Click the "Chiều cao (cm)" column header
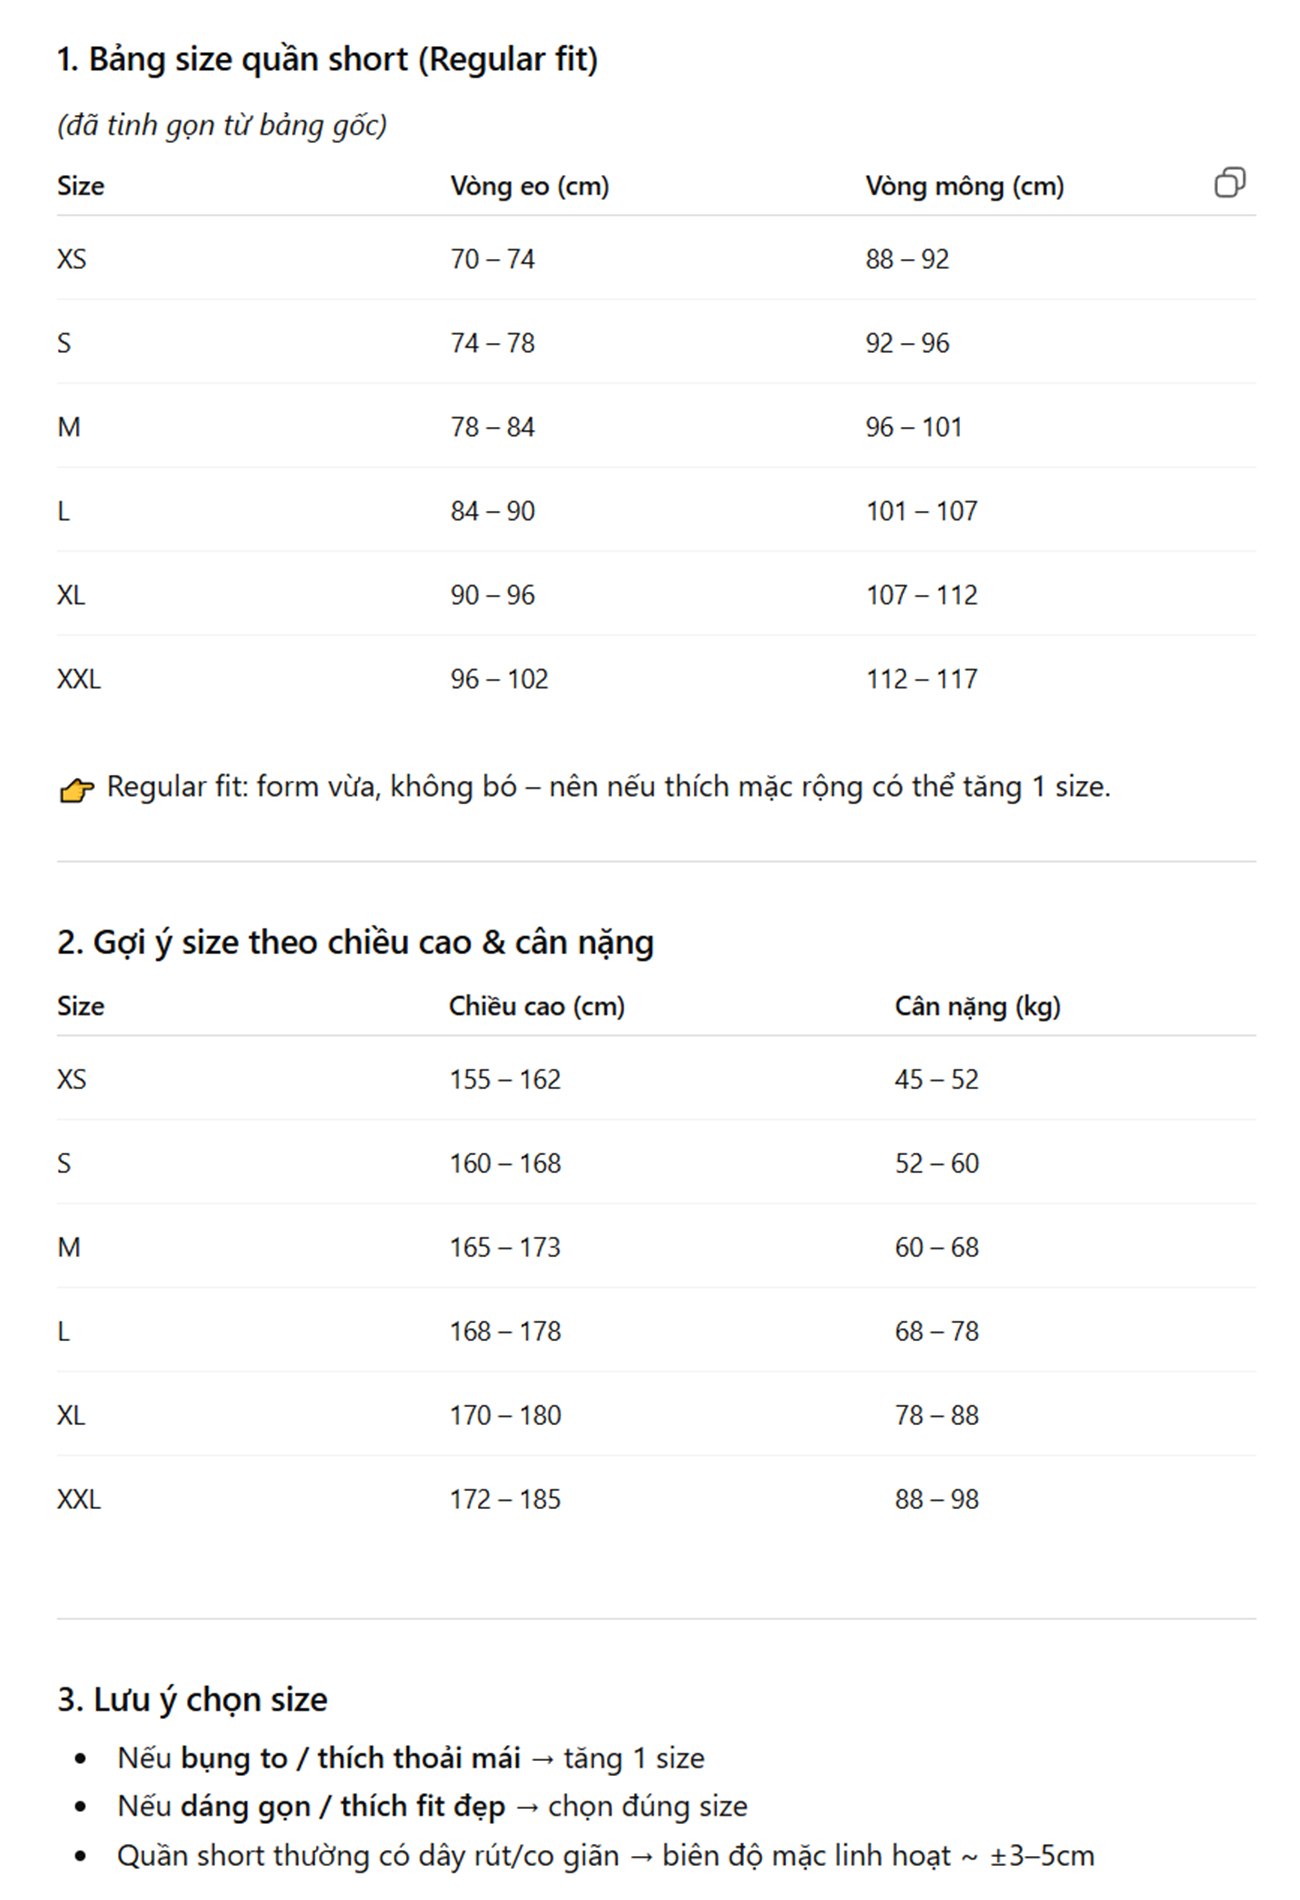Screen dimensions: 1300x1900 point(536,1006)
